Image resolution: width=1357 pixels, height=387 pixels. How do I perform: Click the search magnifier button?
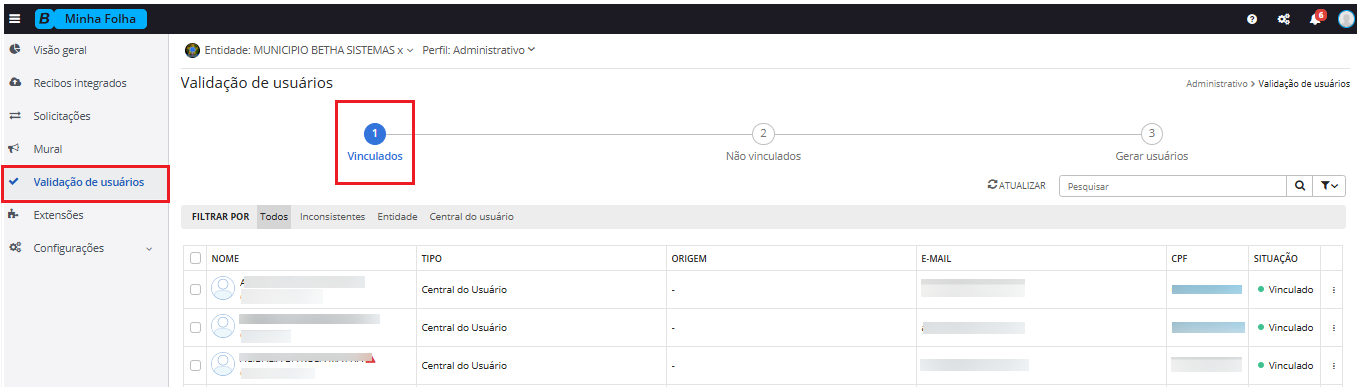[x=1299, y=186]
